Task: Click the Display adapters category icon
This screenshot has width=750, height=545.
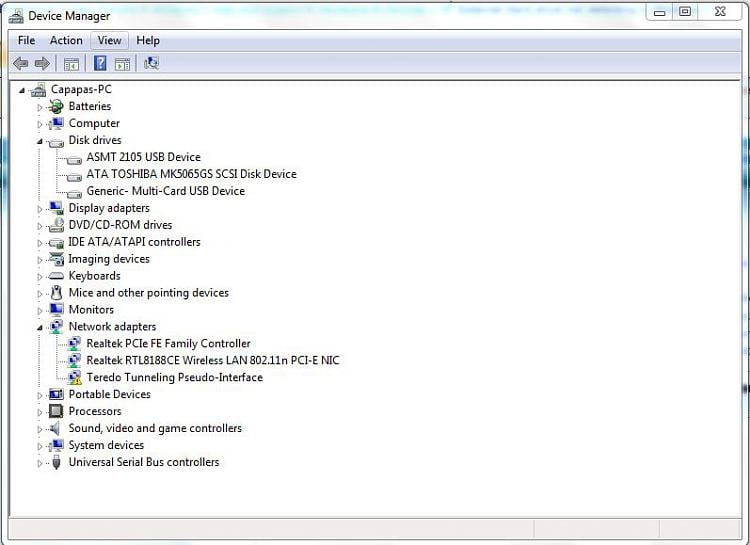Action: 56,208
